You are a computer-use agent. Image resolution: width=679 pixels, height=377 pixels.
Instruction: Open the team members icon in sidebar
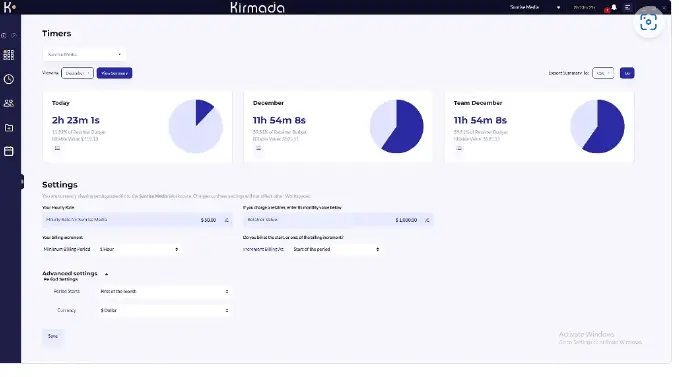click(9, 103)
